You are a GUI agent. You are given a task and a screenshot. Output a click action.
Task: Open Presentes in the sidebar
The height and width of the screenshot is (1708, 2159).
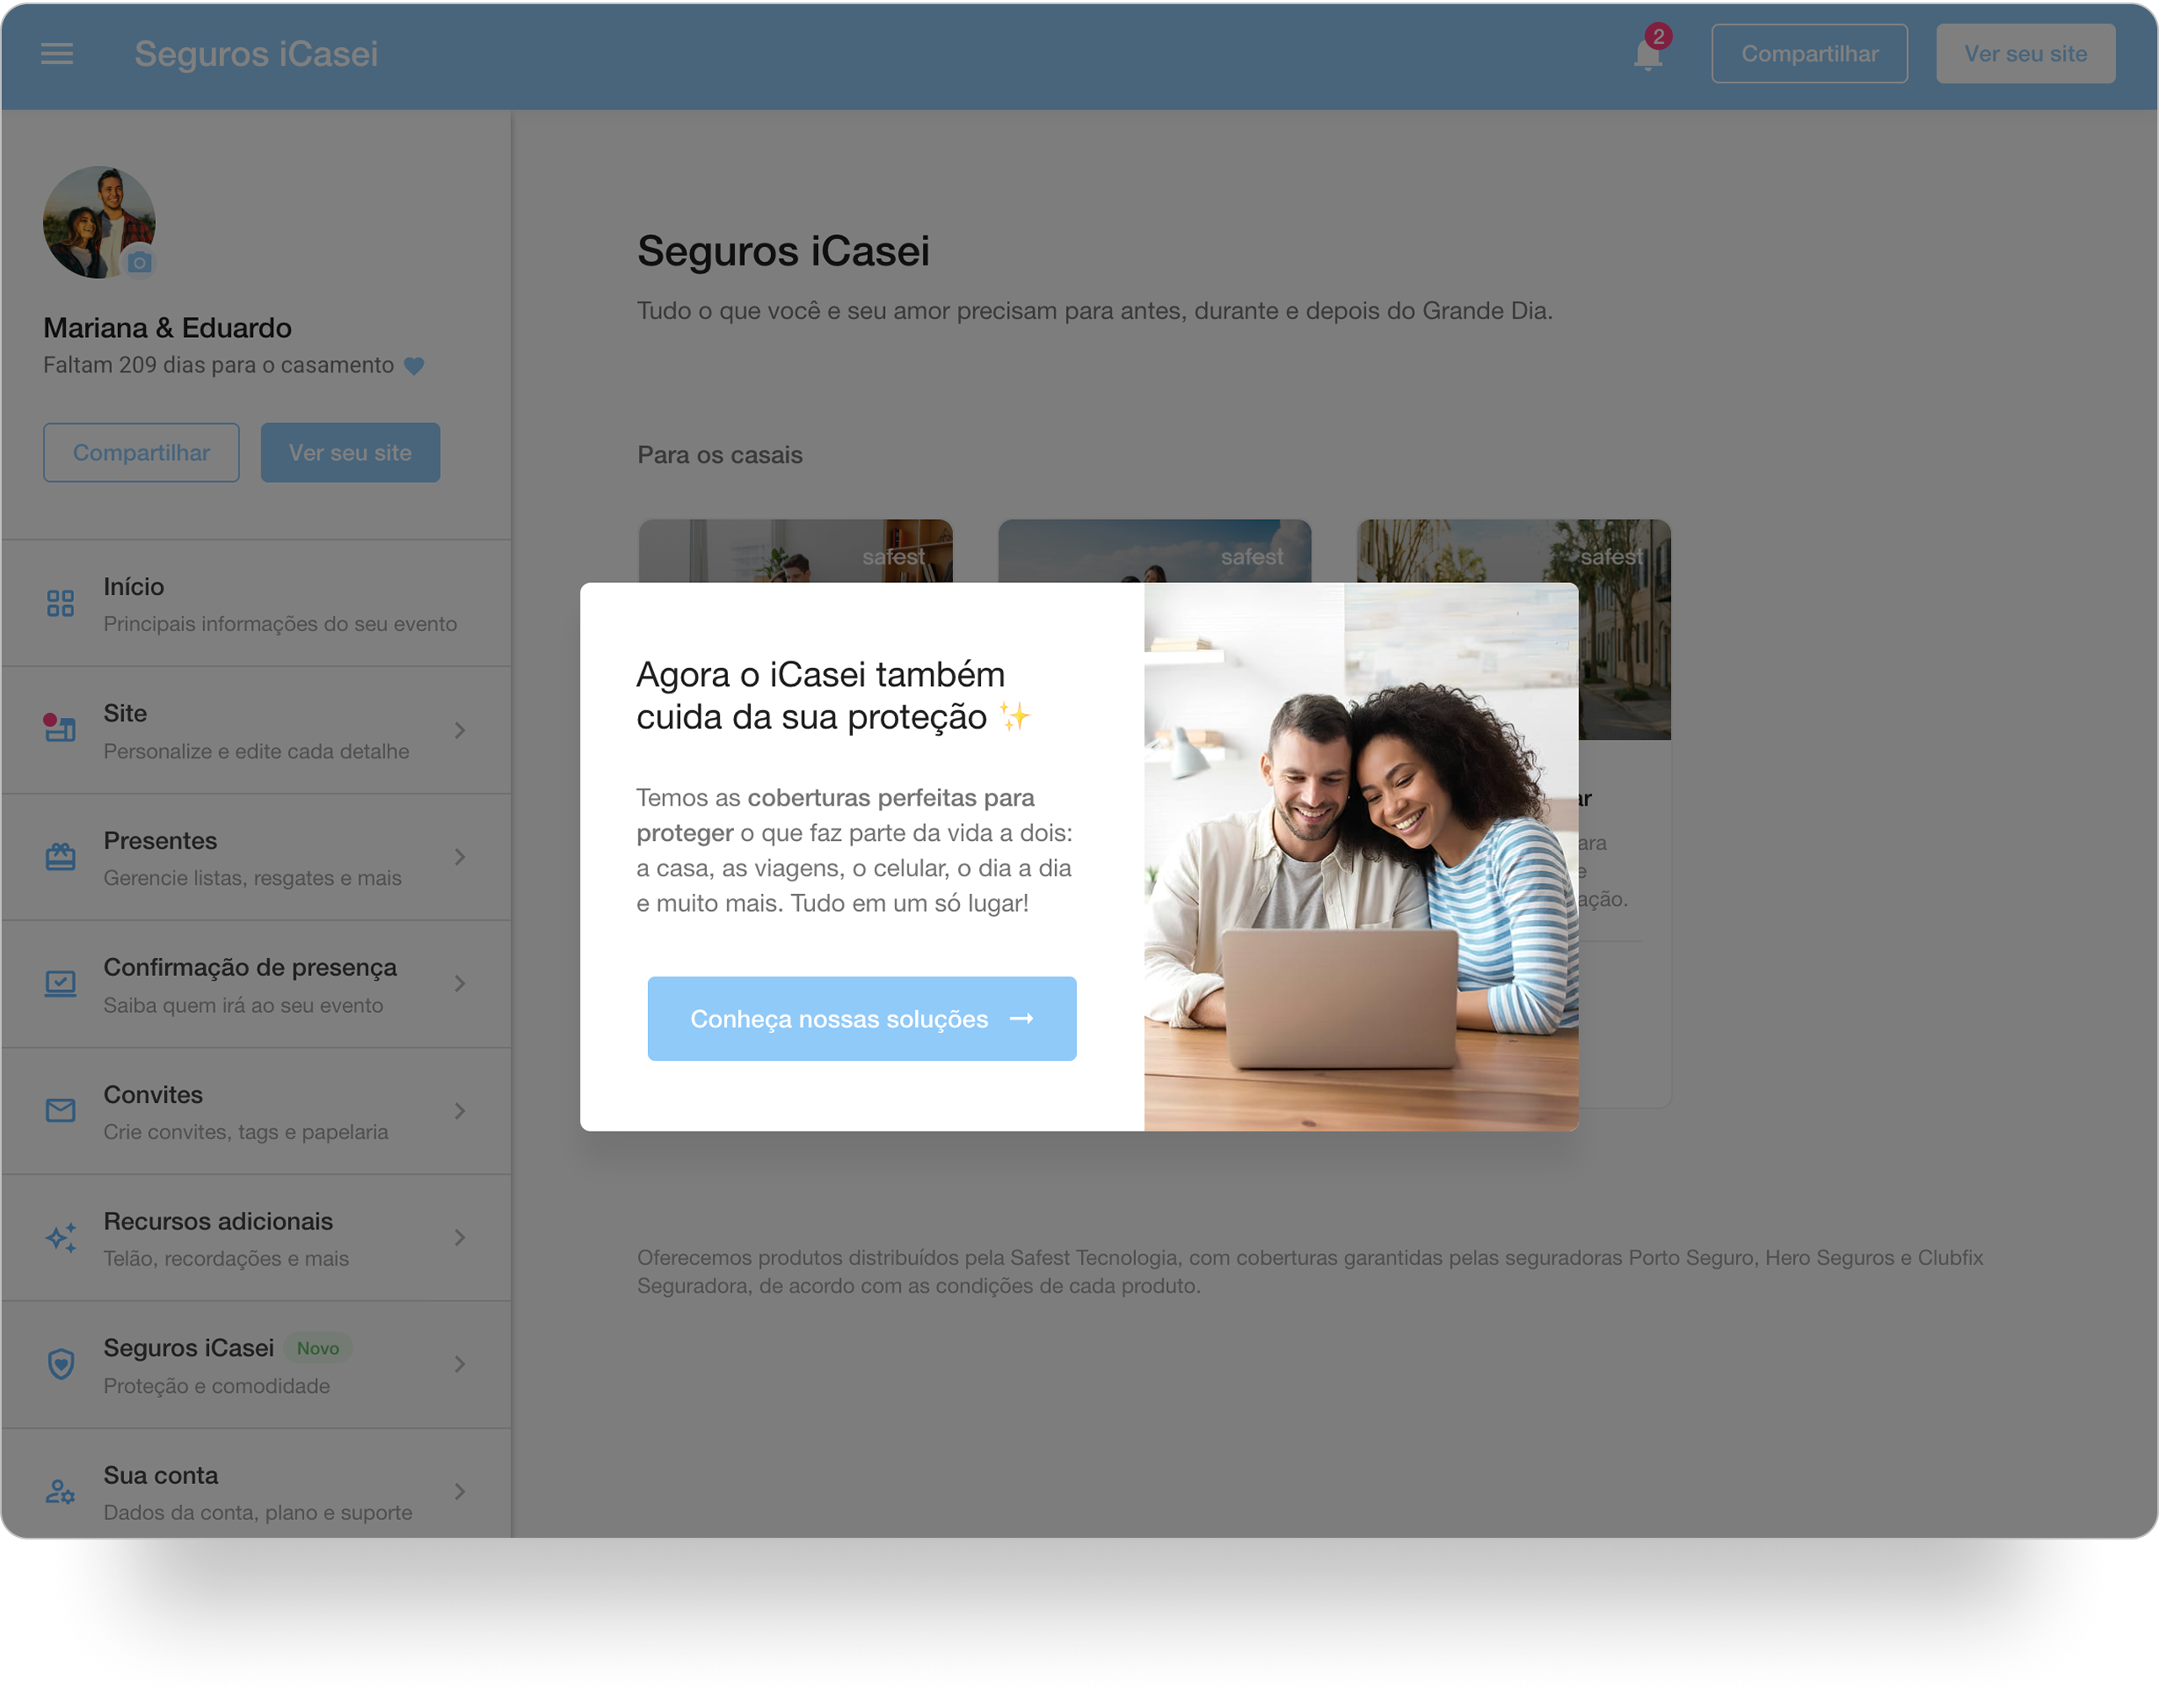pos(256,858)
